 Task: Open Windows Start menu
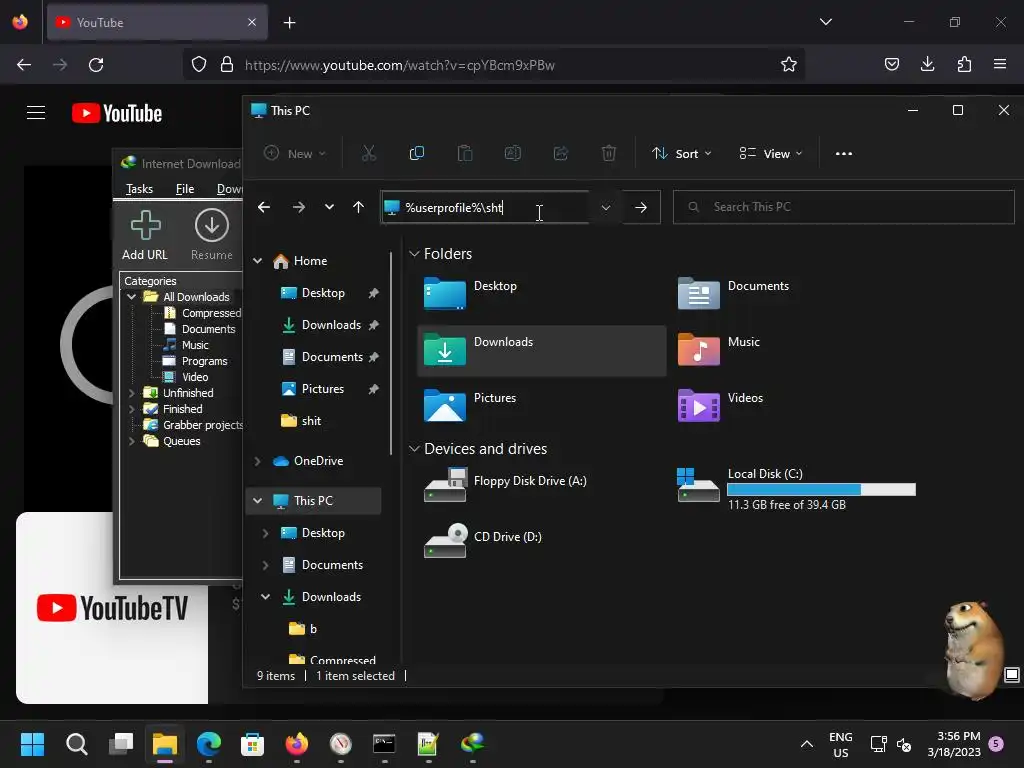coord(32,744)
